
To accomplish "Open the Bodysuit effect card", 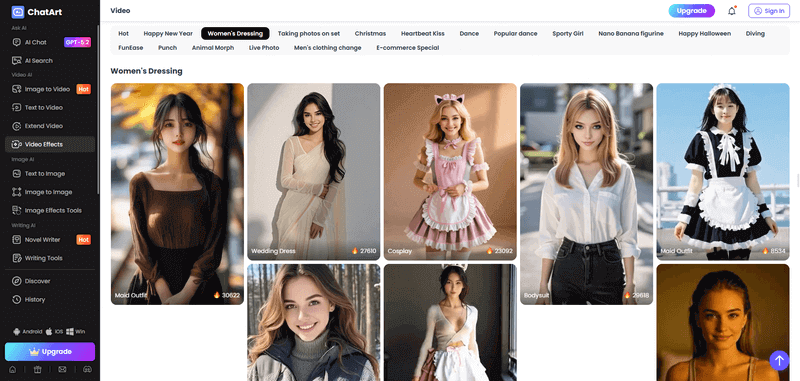I will (x=586, y=194).
